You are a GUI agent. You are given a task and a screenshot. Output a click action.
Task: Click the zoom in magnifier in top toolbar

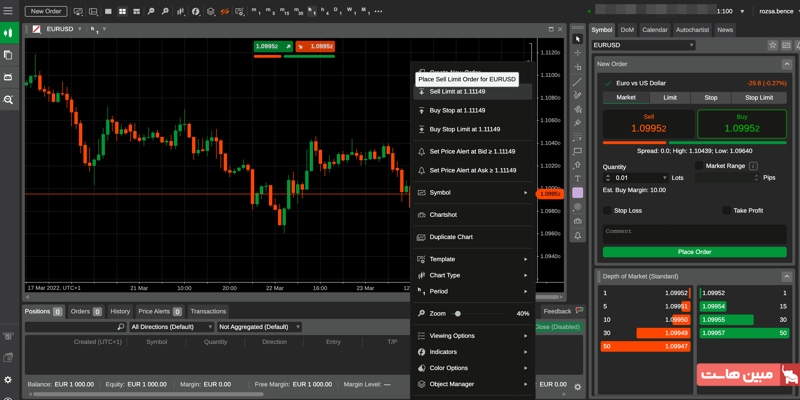[151, 11]
